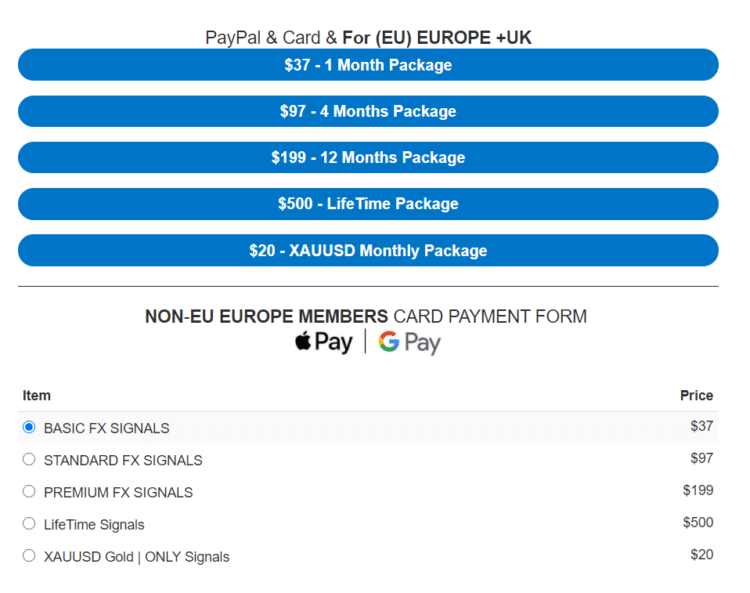Open the $500 - LifeTime Package option
This screenshot has height=593, width=750.
368,203
